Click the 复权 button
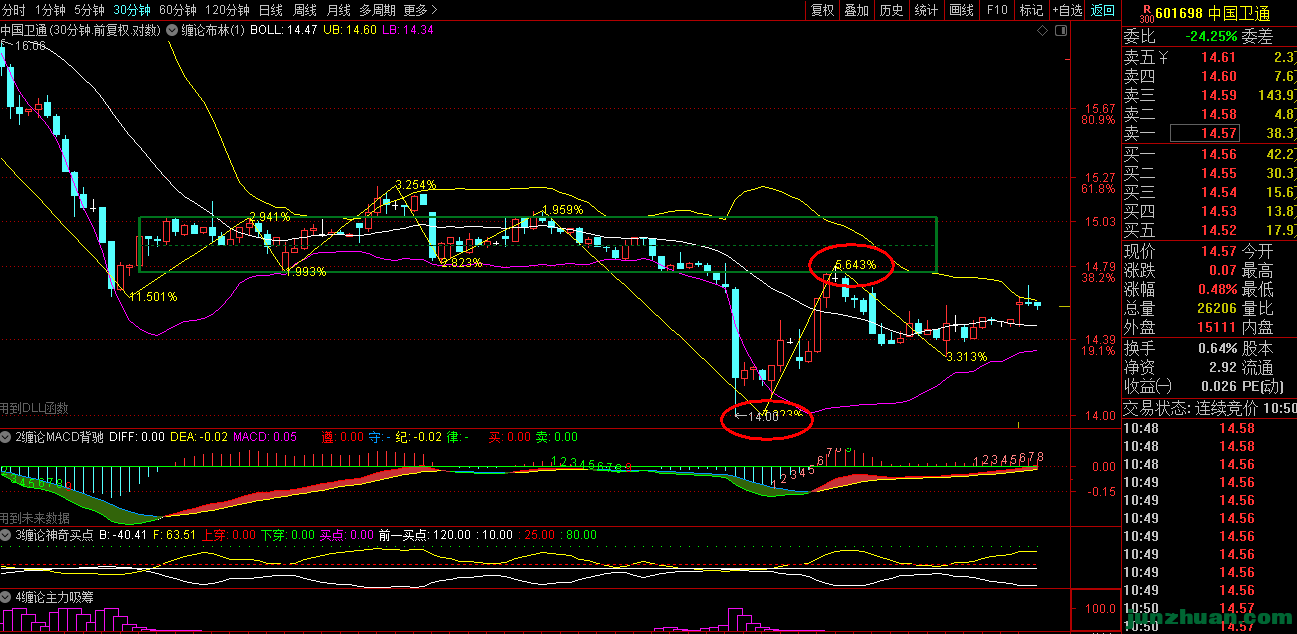 click(x=822, y=10)
